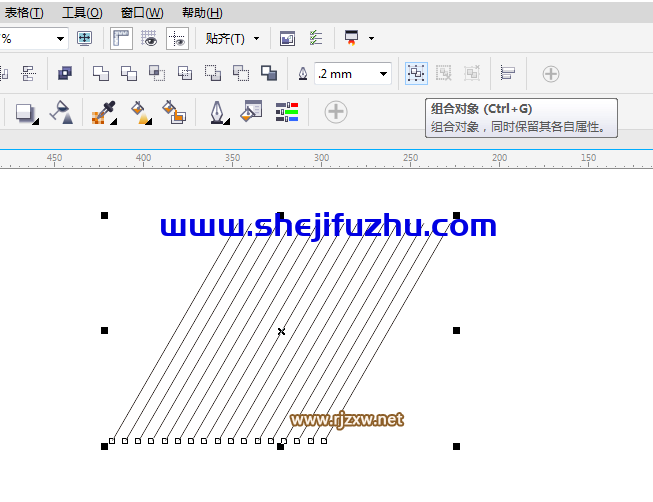Click the create boundary icon
Image resolution: width=653 pixels, height=502 pixels.
coord(269,74)
